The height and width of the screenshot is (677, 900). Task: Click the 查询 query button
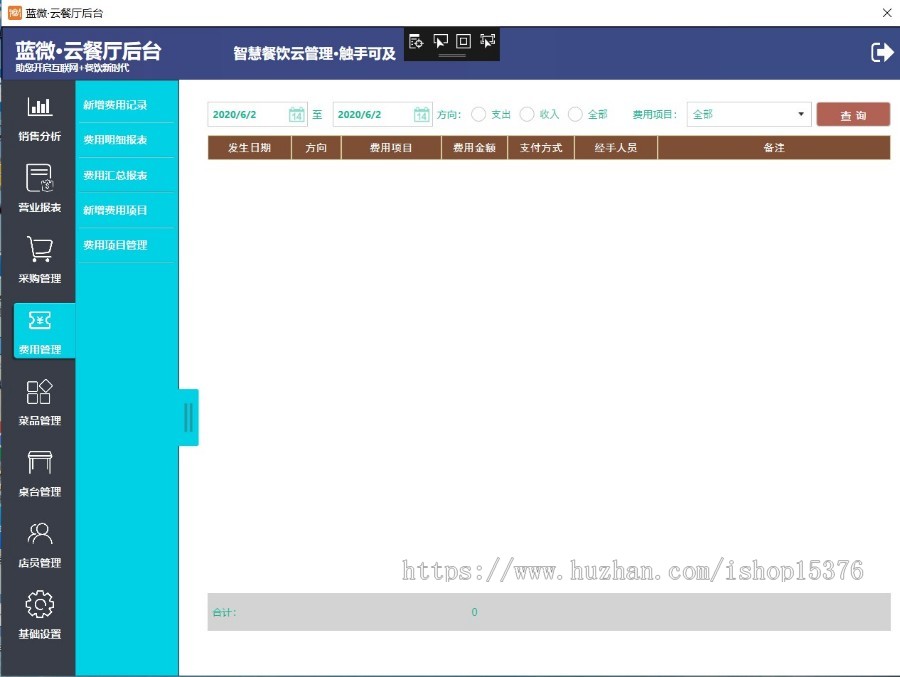pos(853,114)
